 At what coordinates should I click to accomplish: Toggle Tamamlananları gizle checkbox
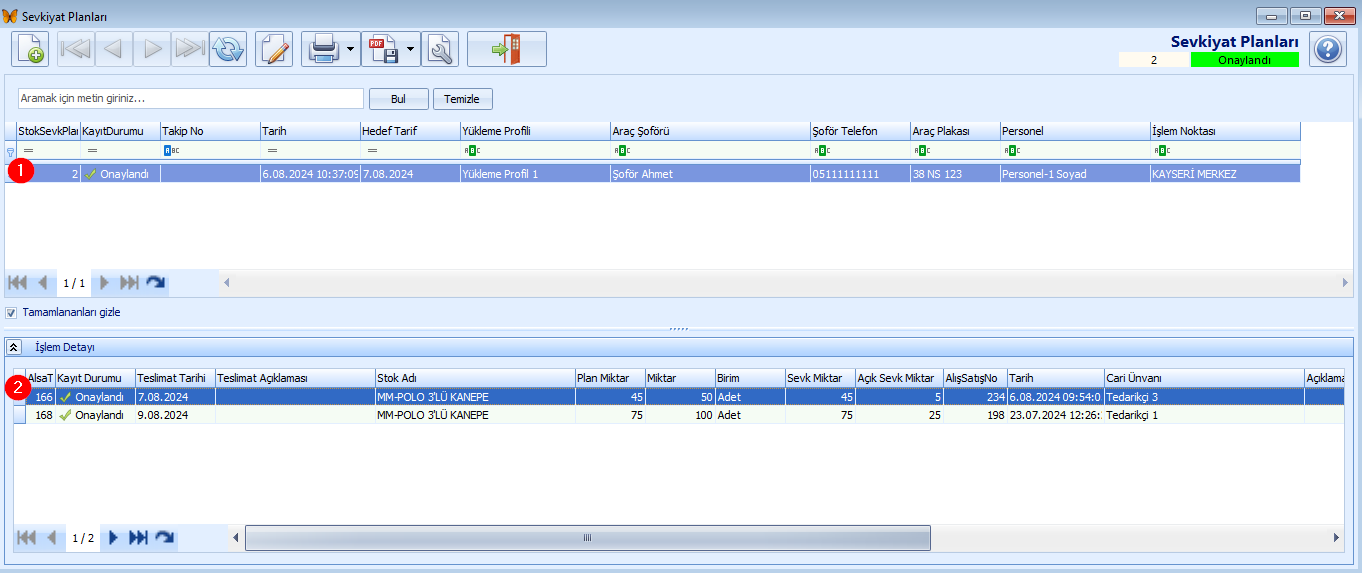click(12, 313)
